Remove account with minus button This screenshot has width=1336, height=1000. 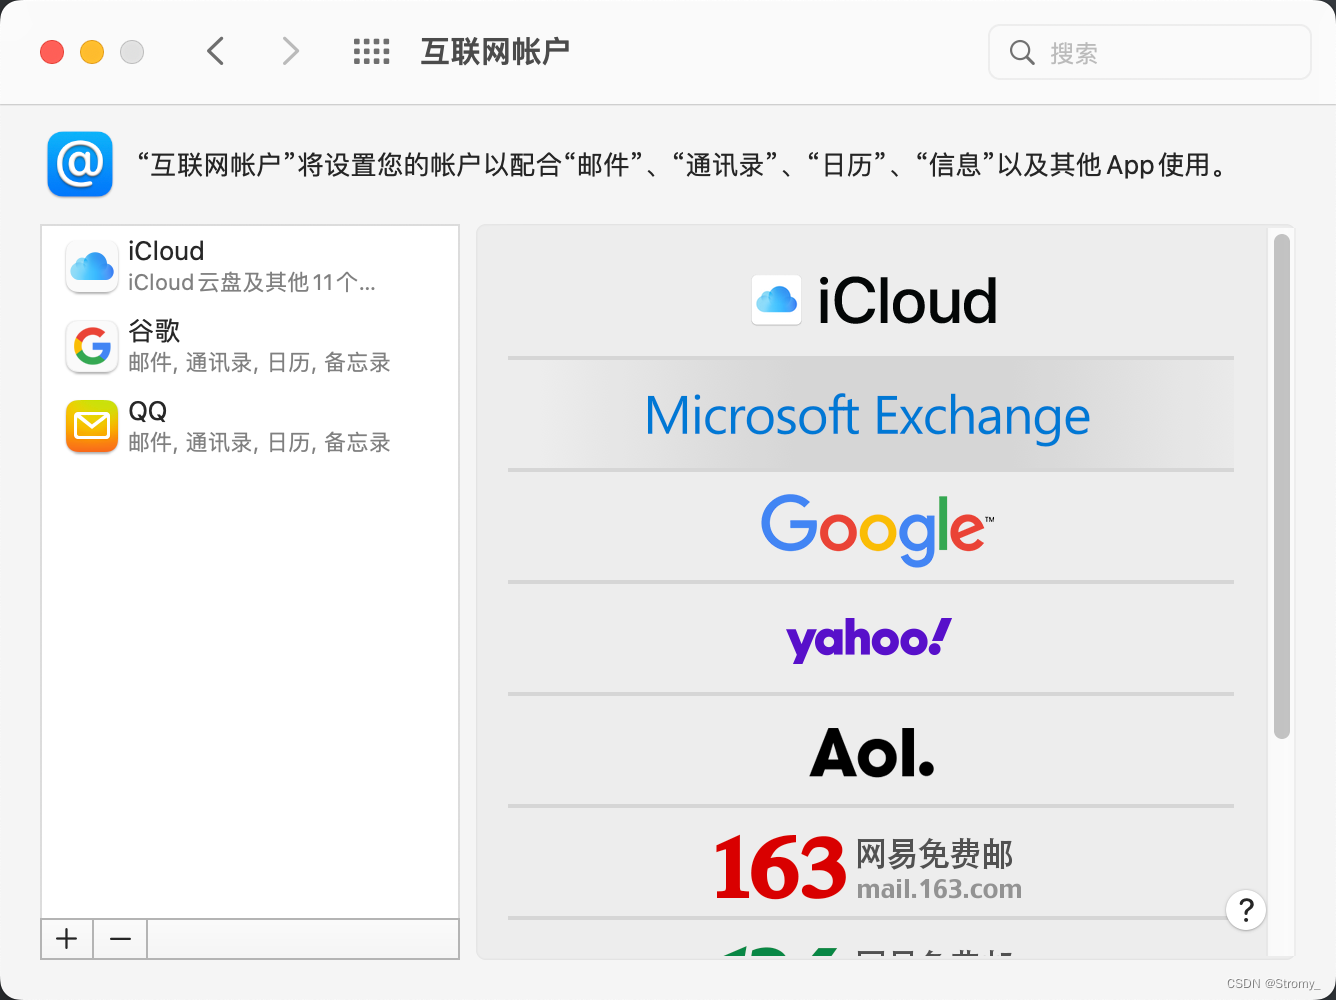tap(120, 939)
